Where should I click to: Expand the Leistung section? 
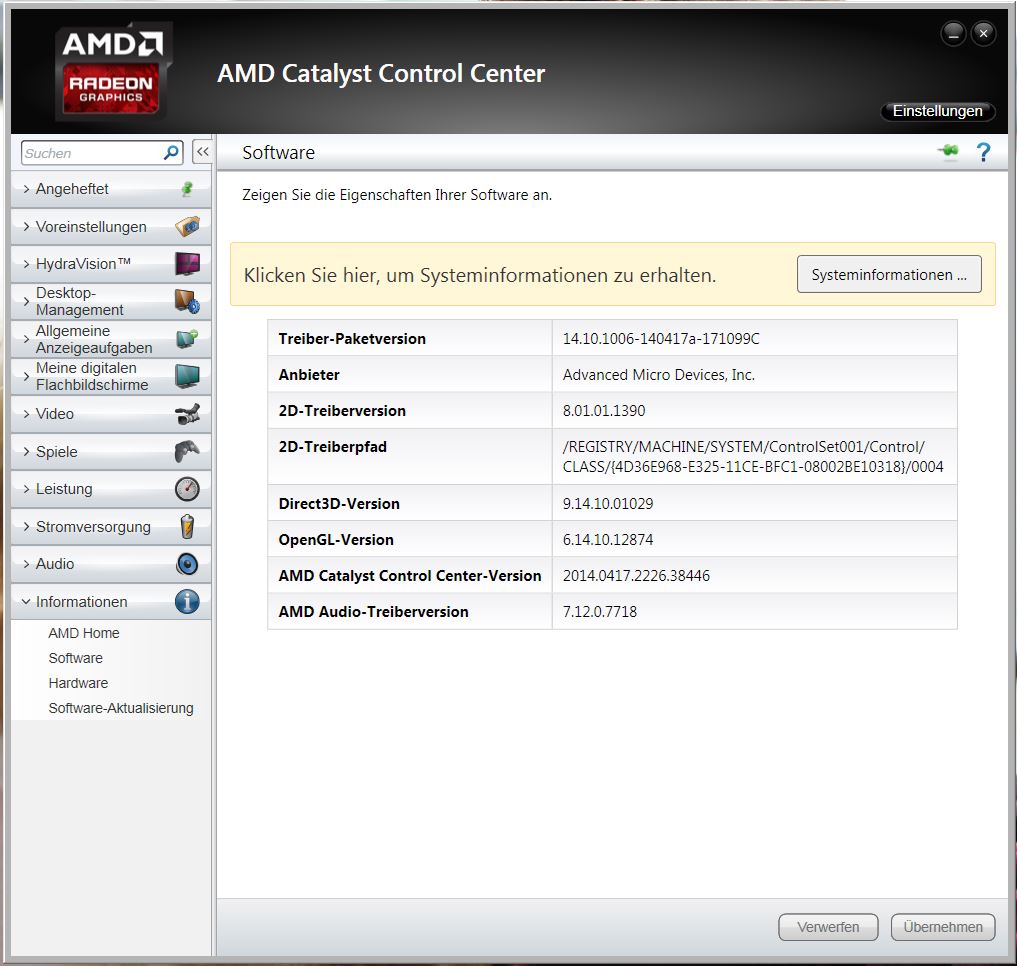pos(111,489)
